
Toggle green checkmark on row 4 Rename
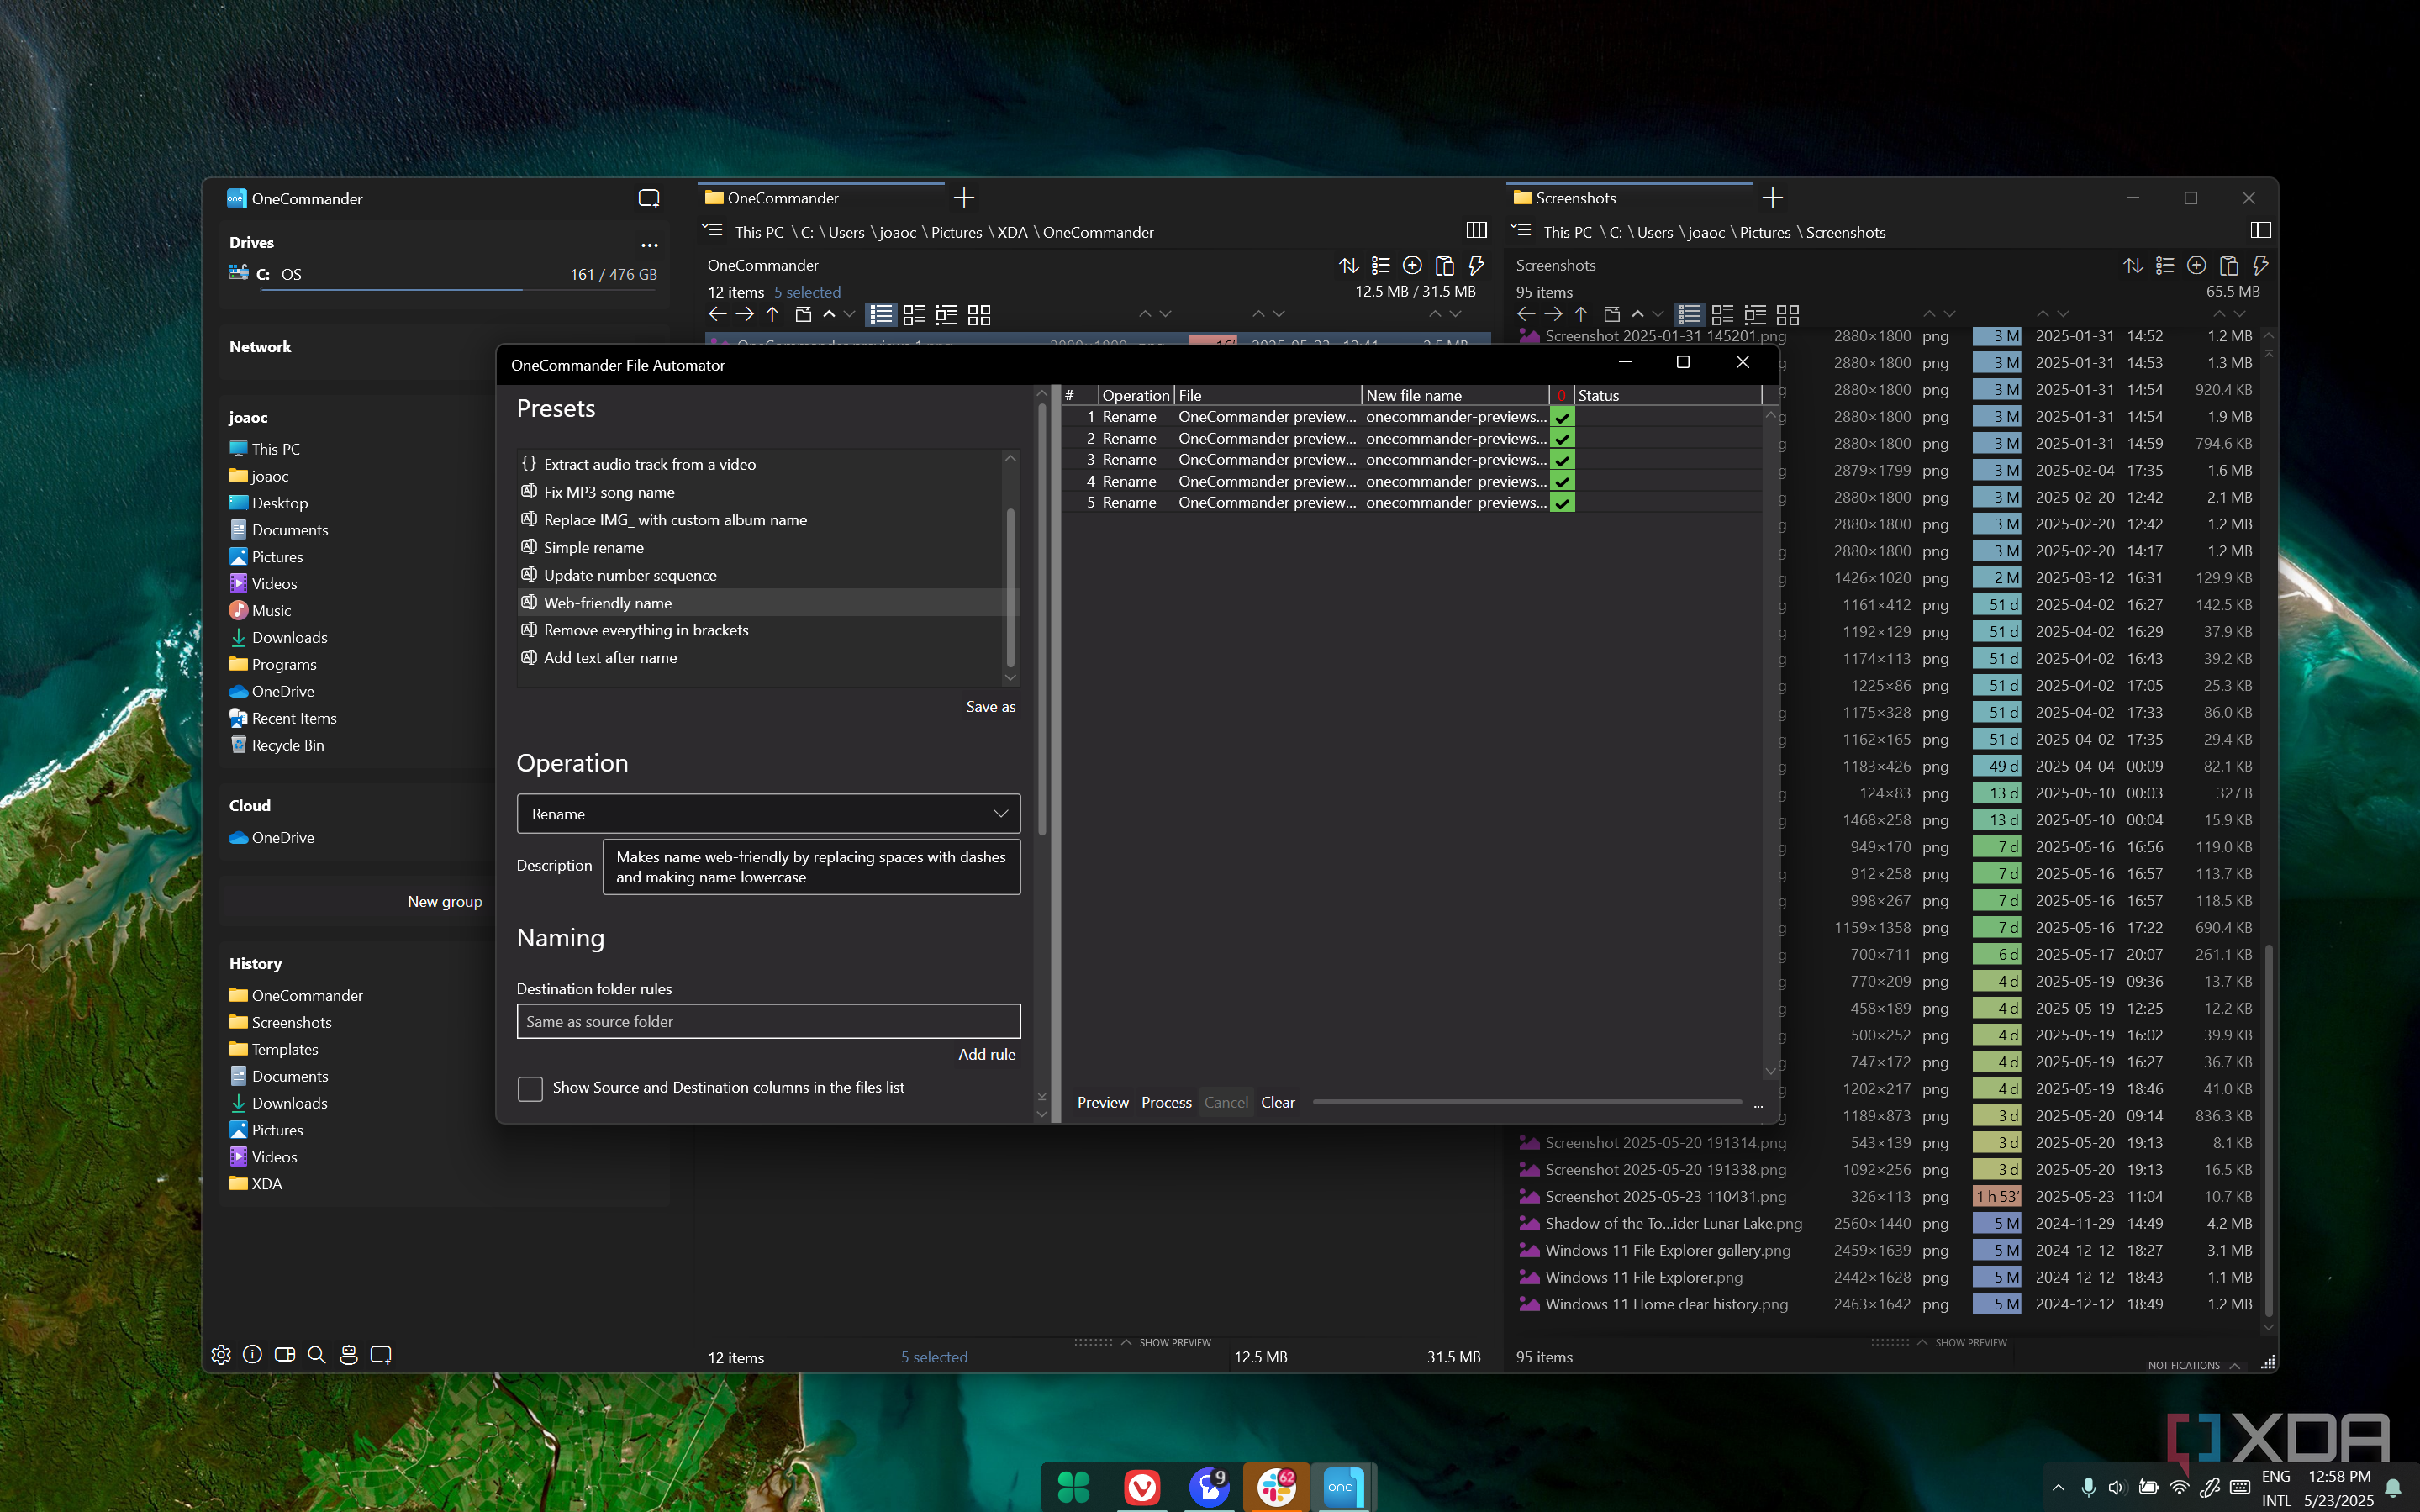[1562, 482]
